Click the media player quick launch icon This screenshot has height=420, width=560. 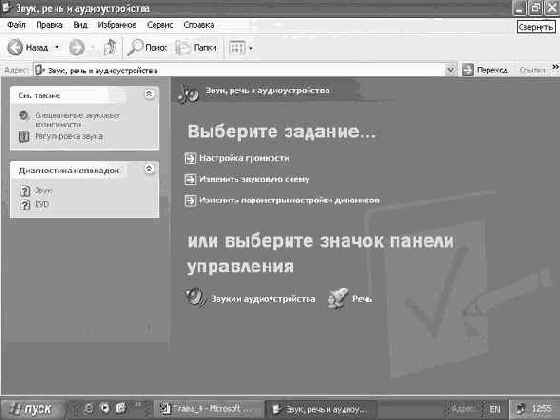[x=105, y=408]
